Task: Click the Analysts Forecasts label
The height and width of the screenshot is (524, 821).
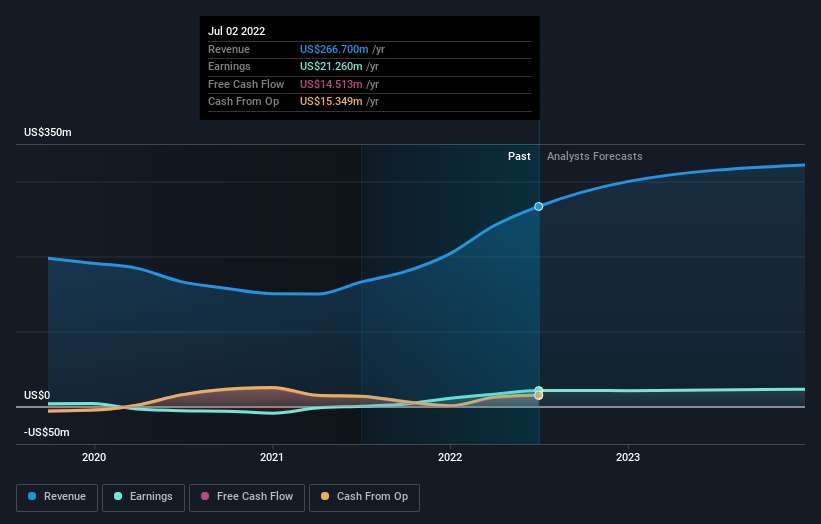Action: pyautogui.click(x=595, y=157)
